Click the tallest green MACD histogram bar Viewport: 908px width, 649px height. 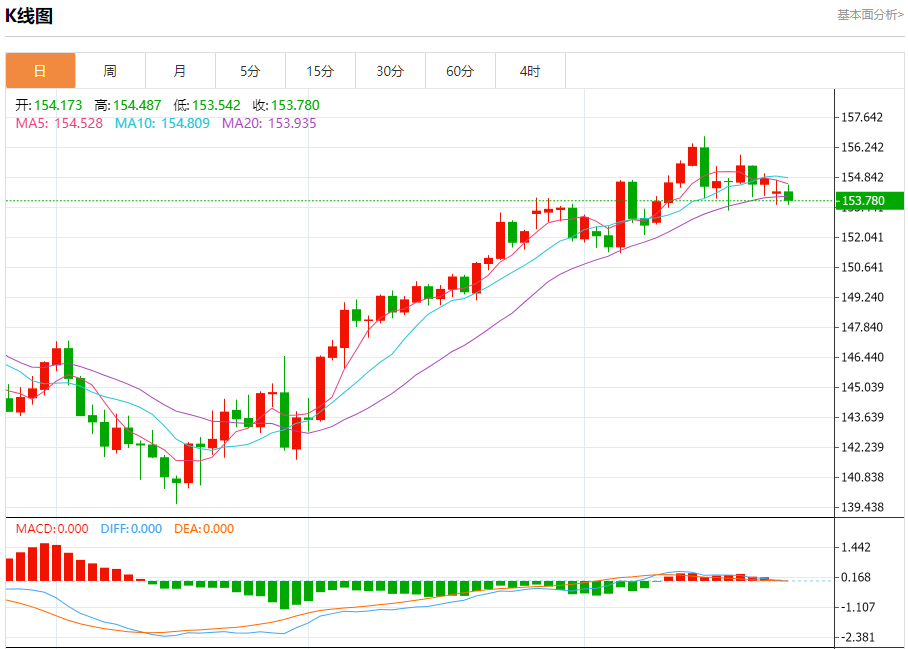[x=284, y=595]
